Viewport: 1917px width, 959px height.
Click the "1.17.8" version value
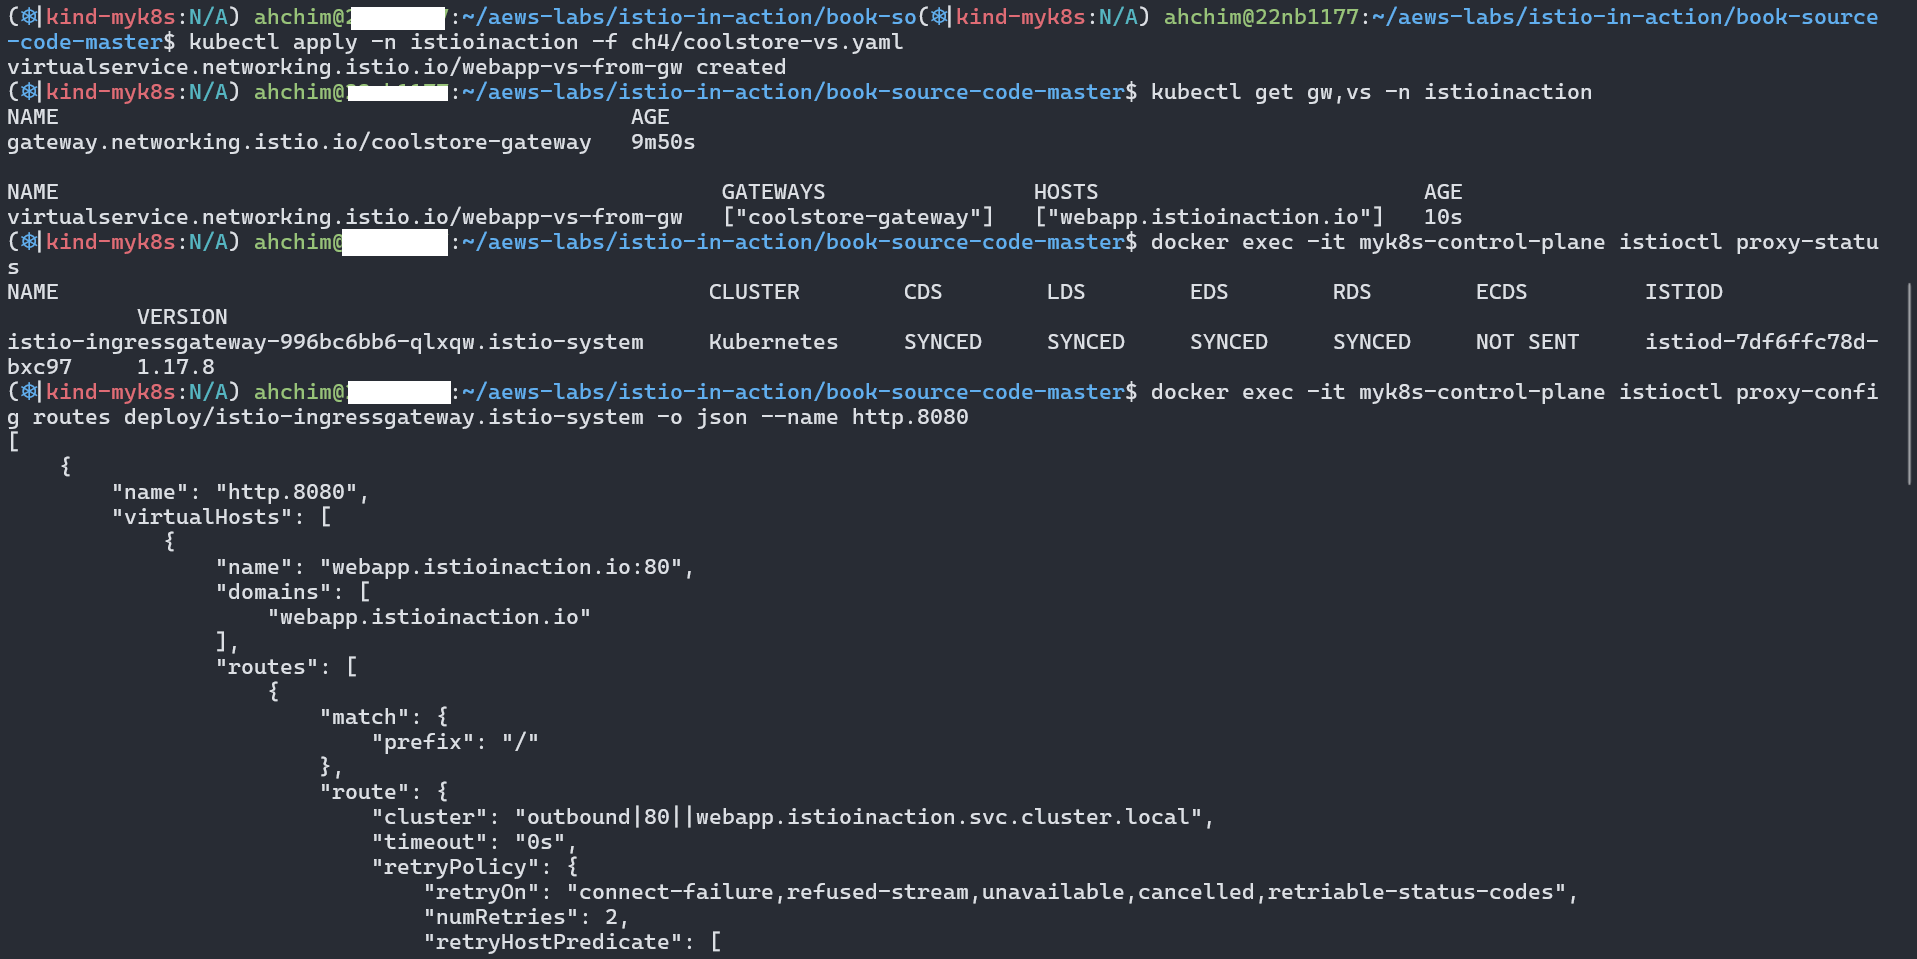point(176,367)
